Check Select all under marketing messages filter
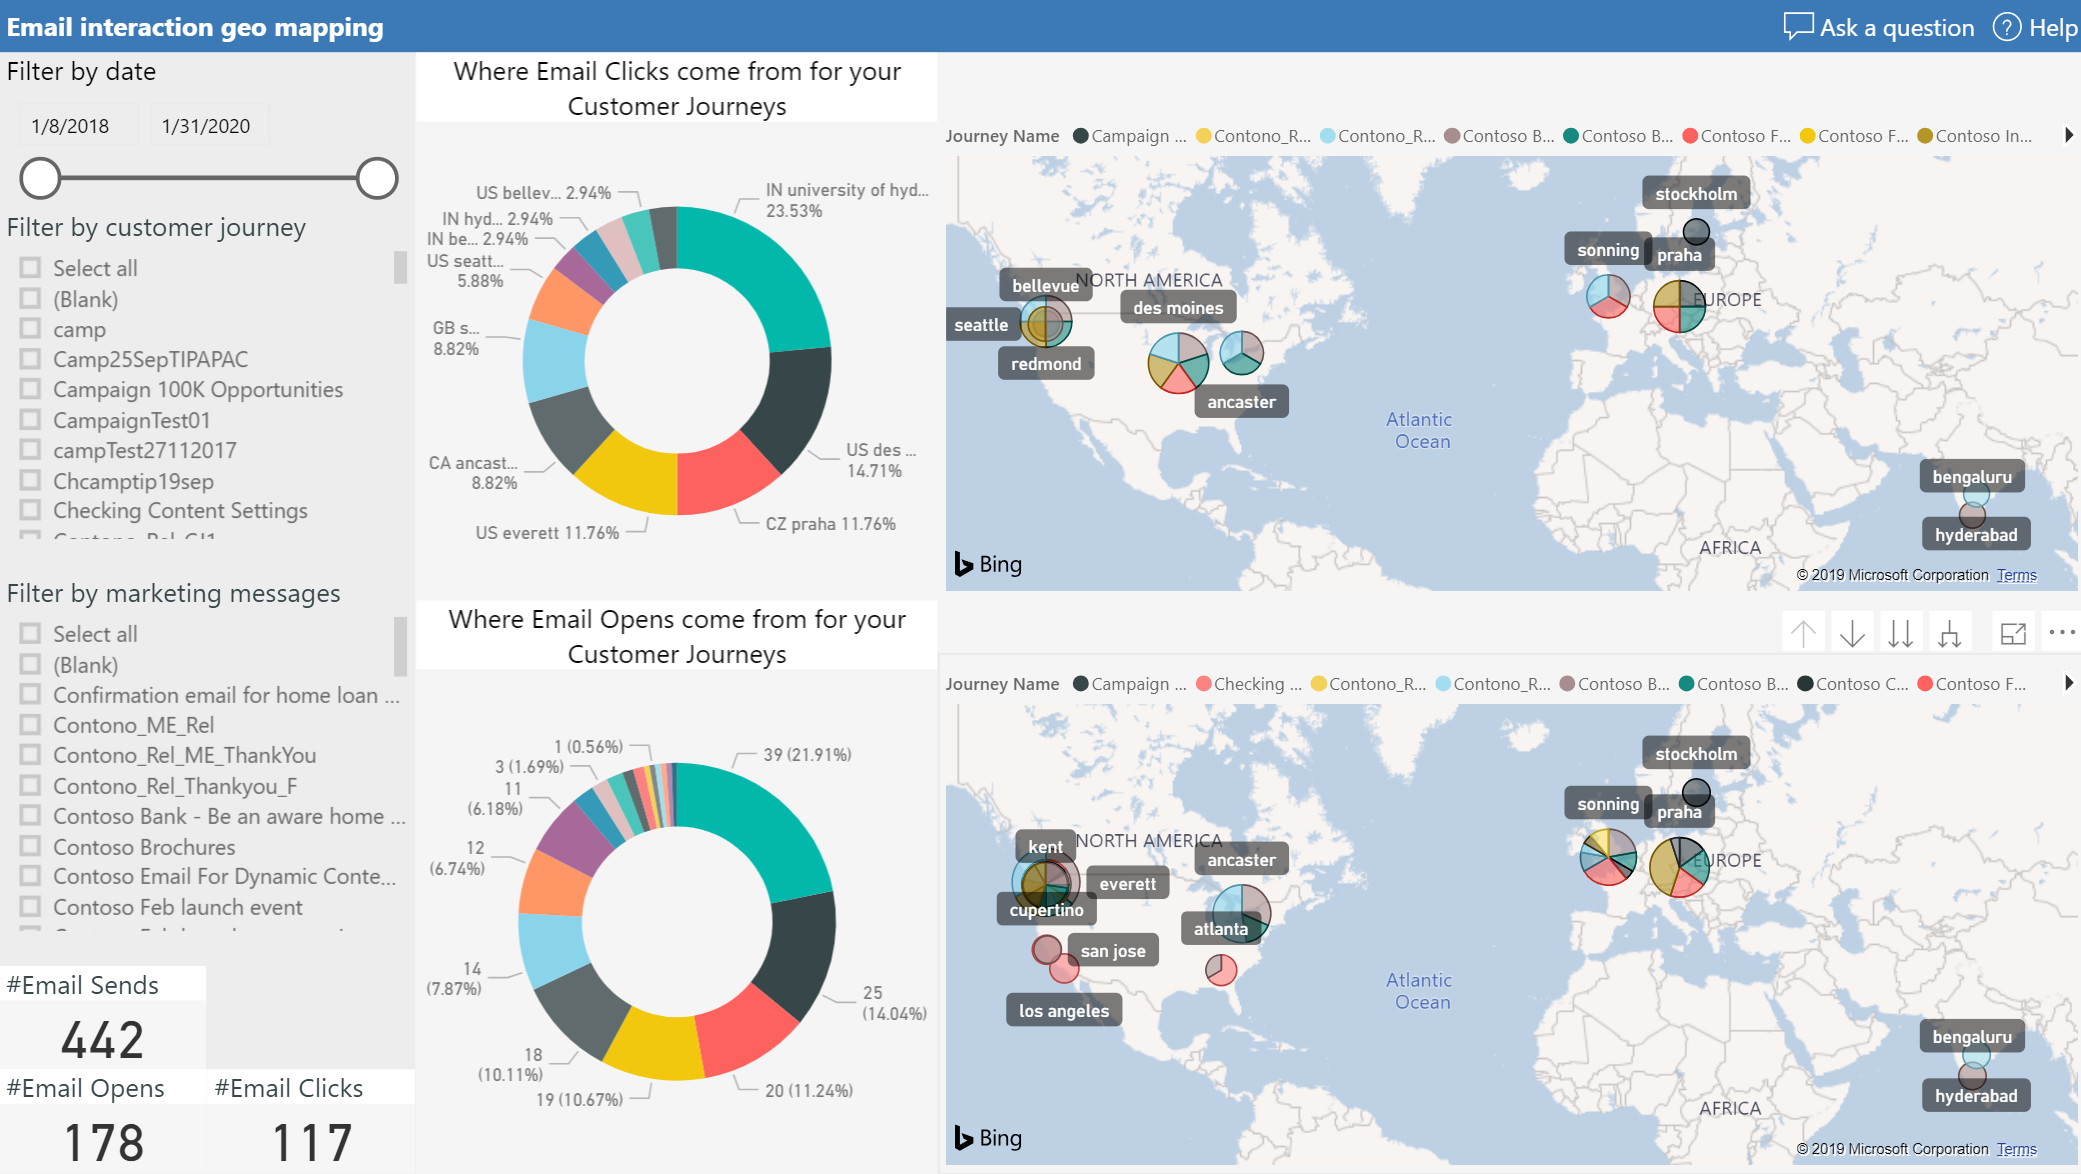2081x1174 pixels. 30,634
